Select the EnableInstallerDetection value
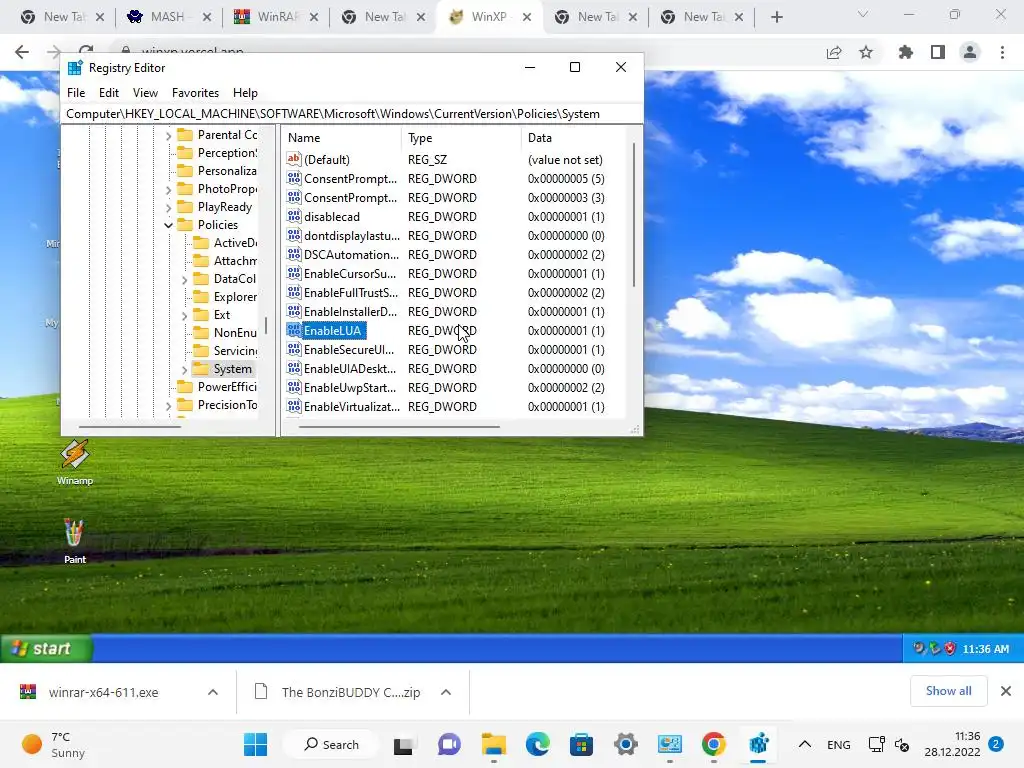Screen dimensions: 1024x768 pos(350,312)
